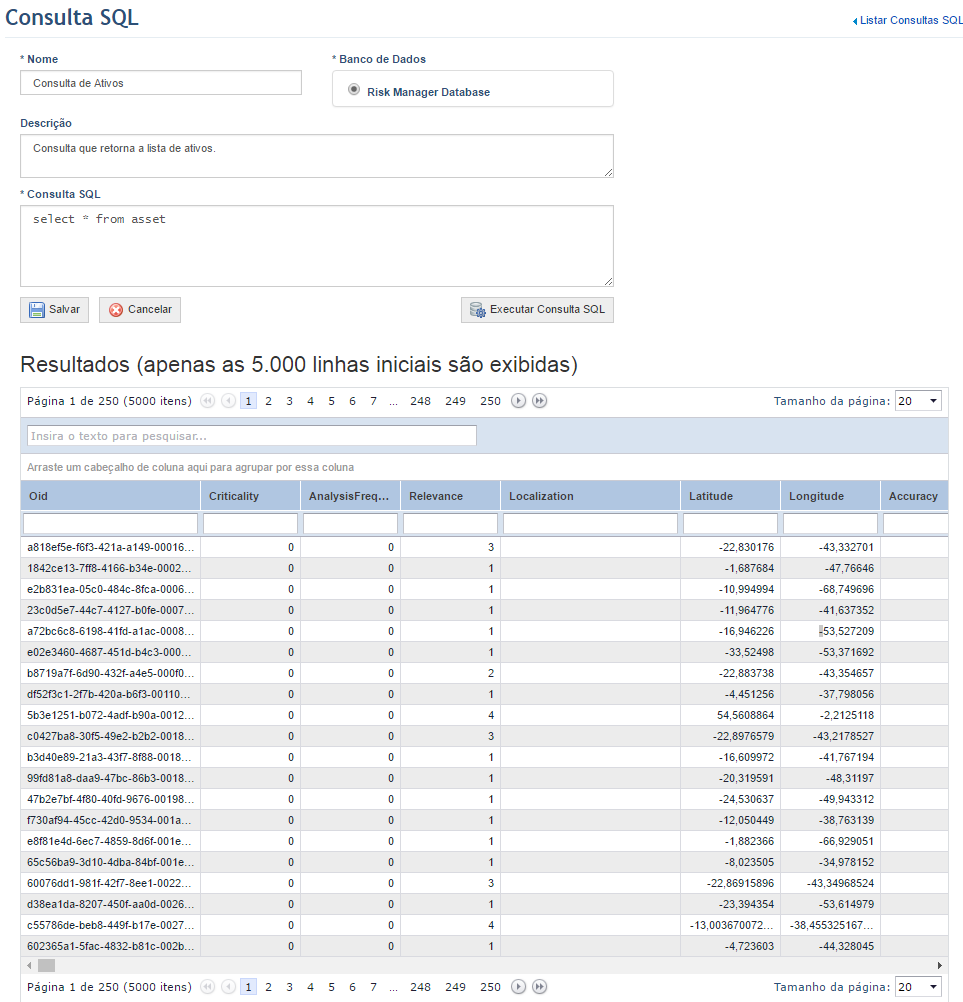The image size is (963, 1002).
Task: Click the filter box under Latitude column
Action: (x=730, y=523)
